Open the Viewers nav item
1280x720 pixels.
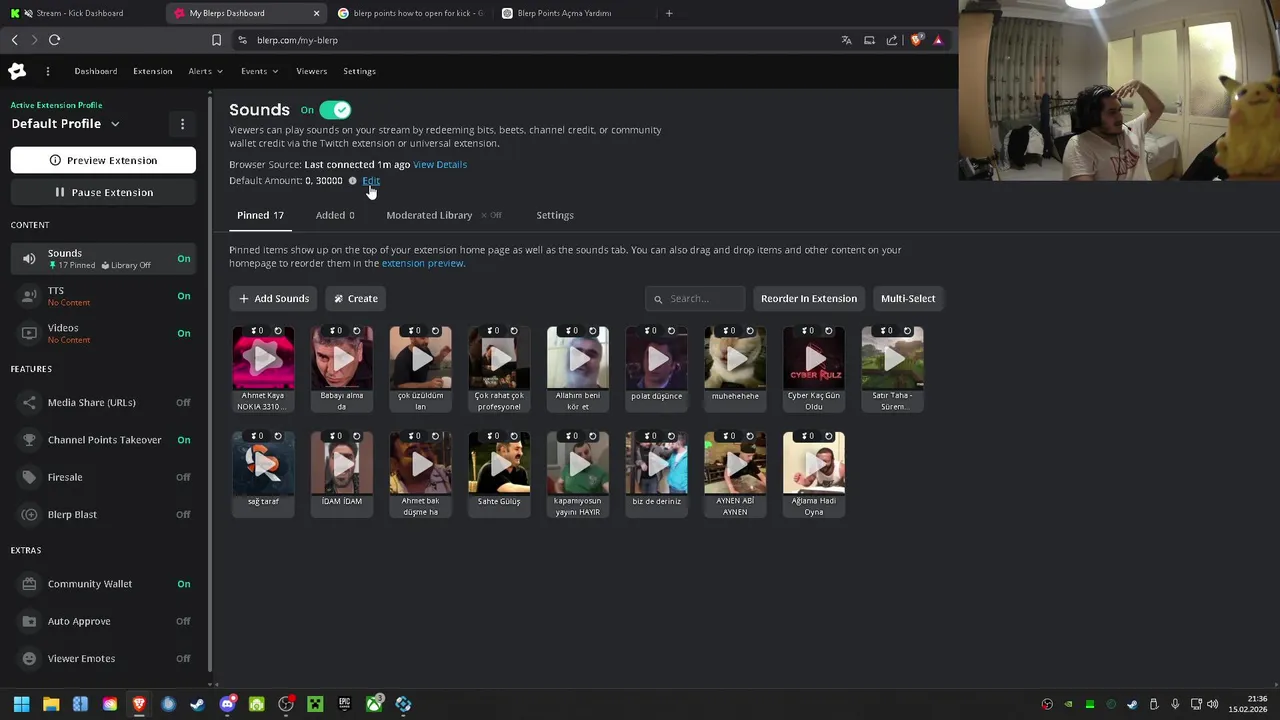coord(311,71)
